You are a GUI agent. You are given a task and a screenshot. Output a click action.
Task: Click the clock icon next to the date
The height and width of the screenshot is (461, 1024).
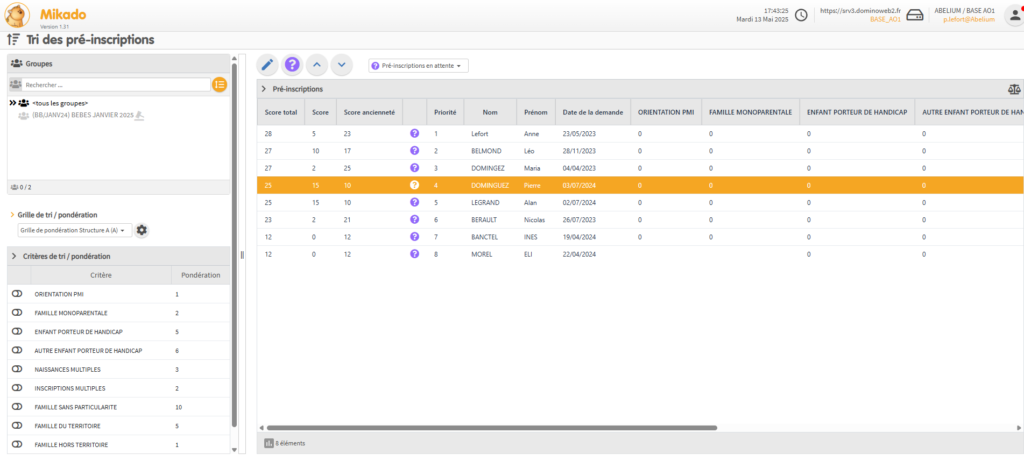pos(801,15)
